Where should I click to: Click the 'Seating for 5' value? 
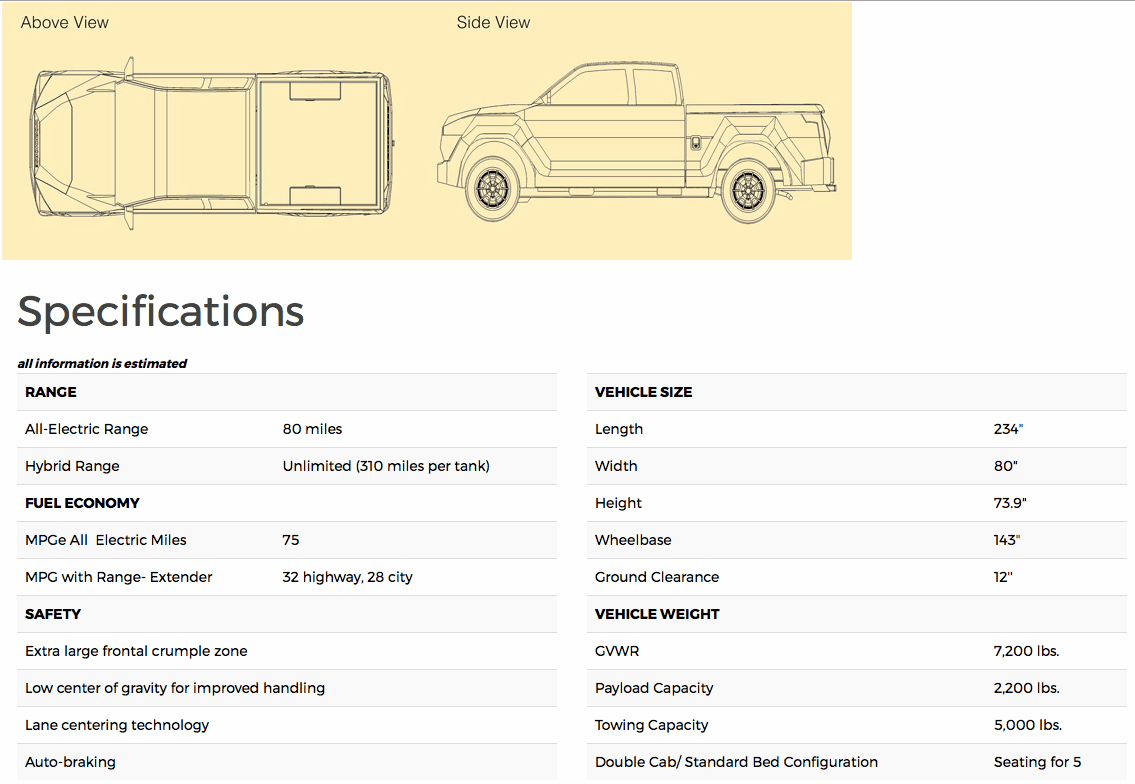pos(1037,762)
